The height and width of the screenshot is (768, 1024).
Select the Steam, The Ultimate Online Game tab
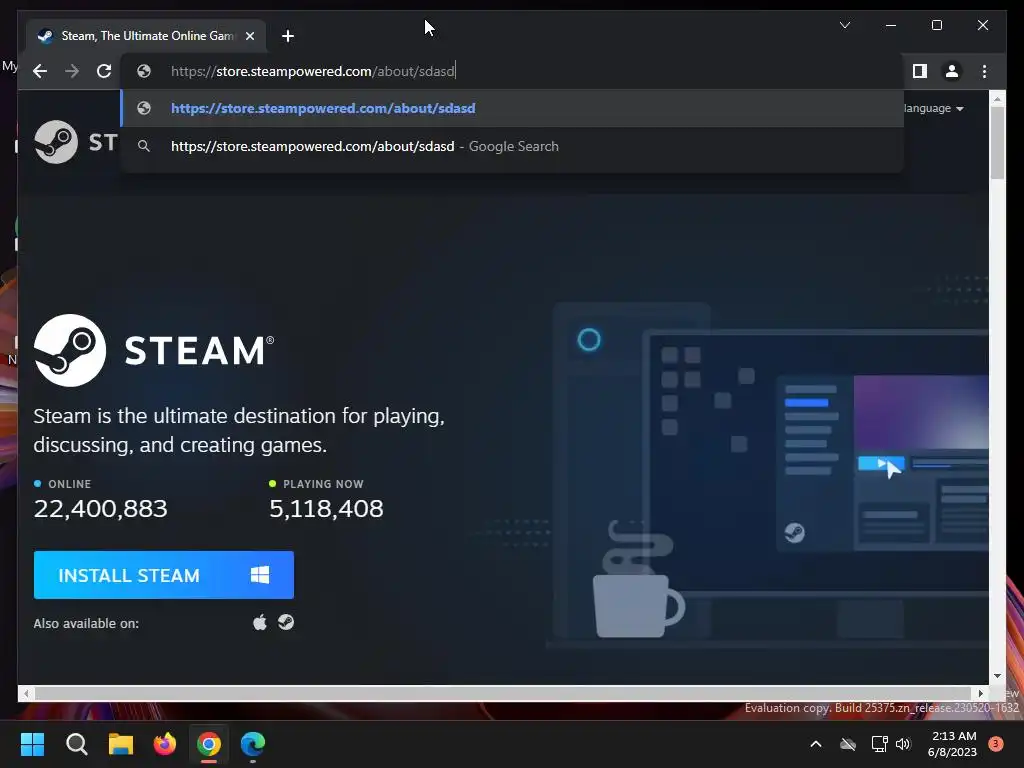(x=146, y=36)
